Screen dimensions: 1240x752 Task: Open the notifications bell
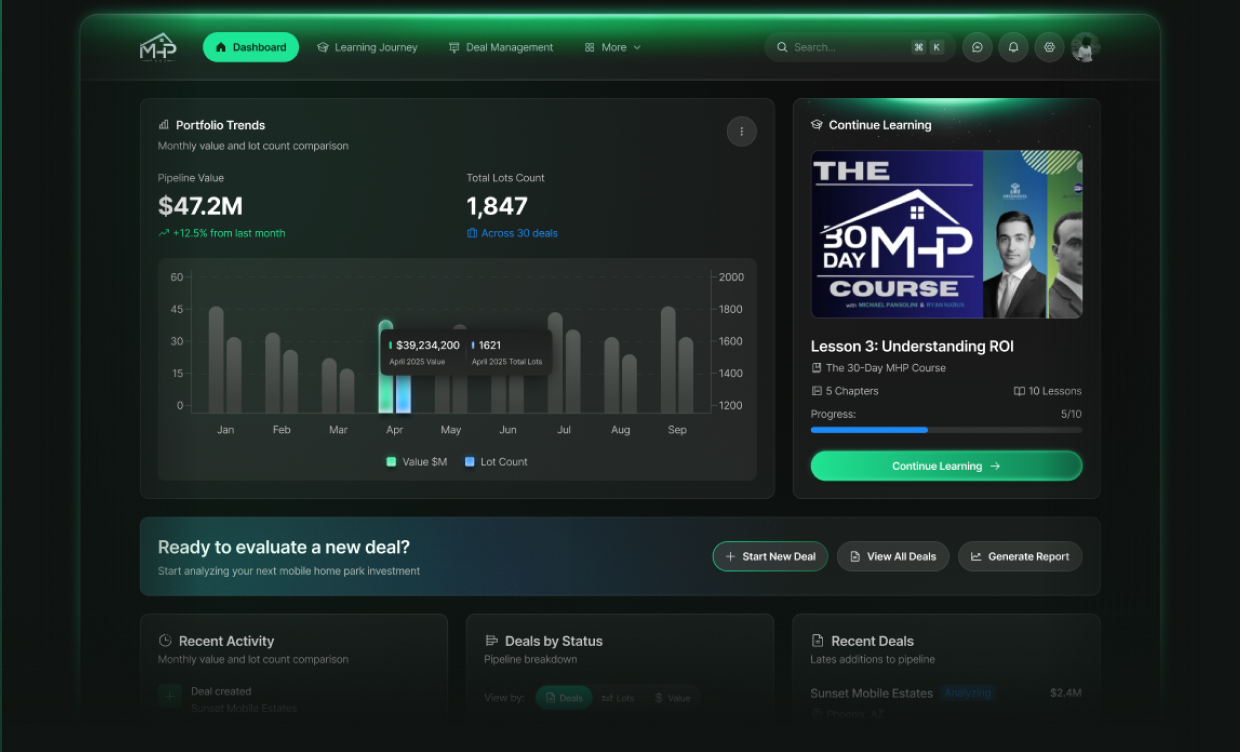[x=1013, y=47]
